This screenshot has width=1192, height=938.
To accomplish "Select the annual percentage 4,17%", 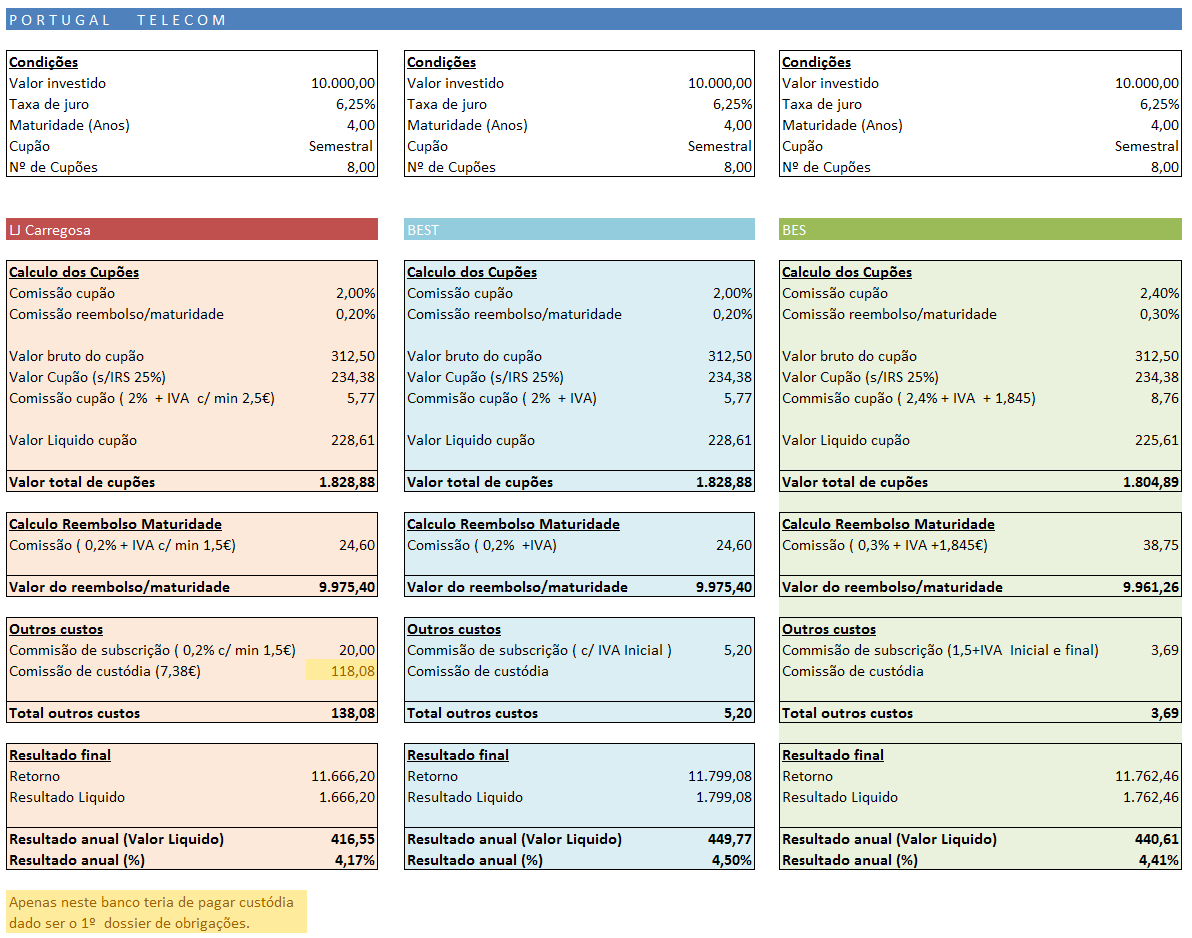I will pos(355,860).
